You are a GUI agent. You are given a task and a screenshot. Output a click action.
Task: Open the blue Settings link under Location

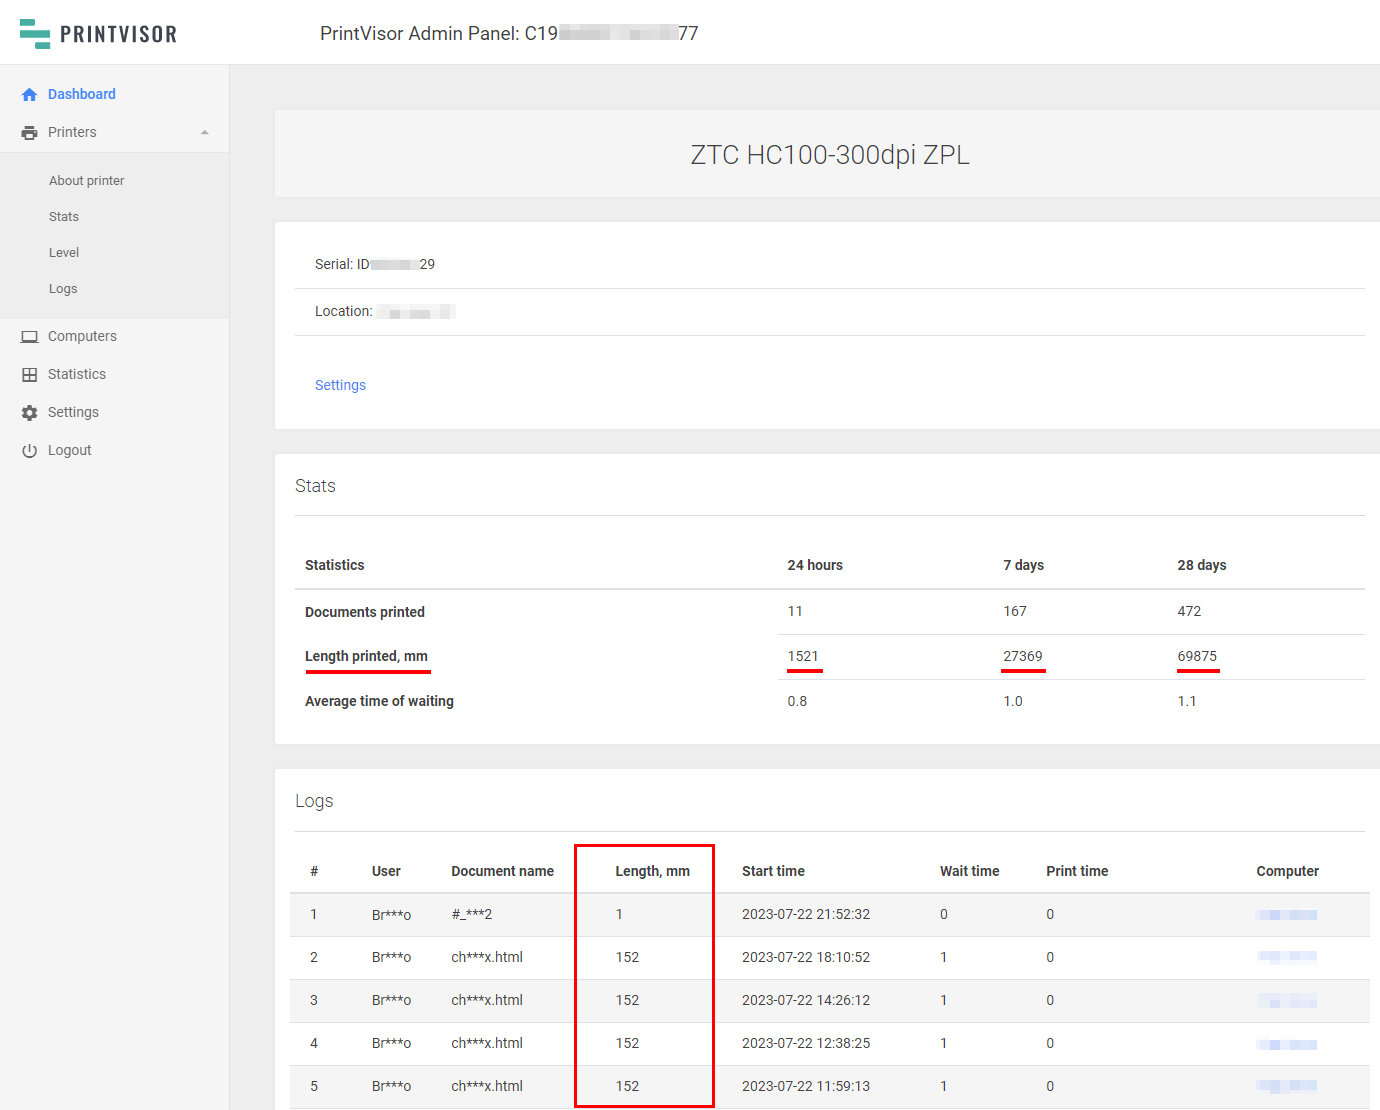[340, 385]
